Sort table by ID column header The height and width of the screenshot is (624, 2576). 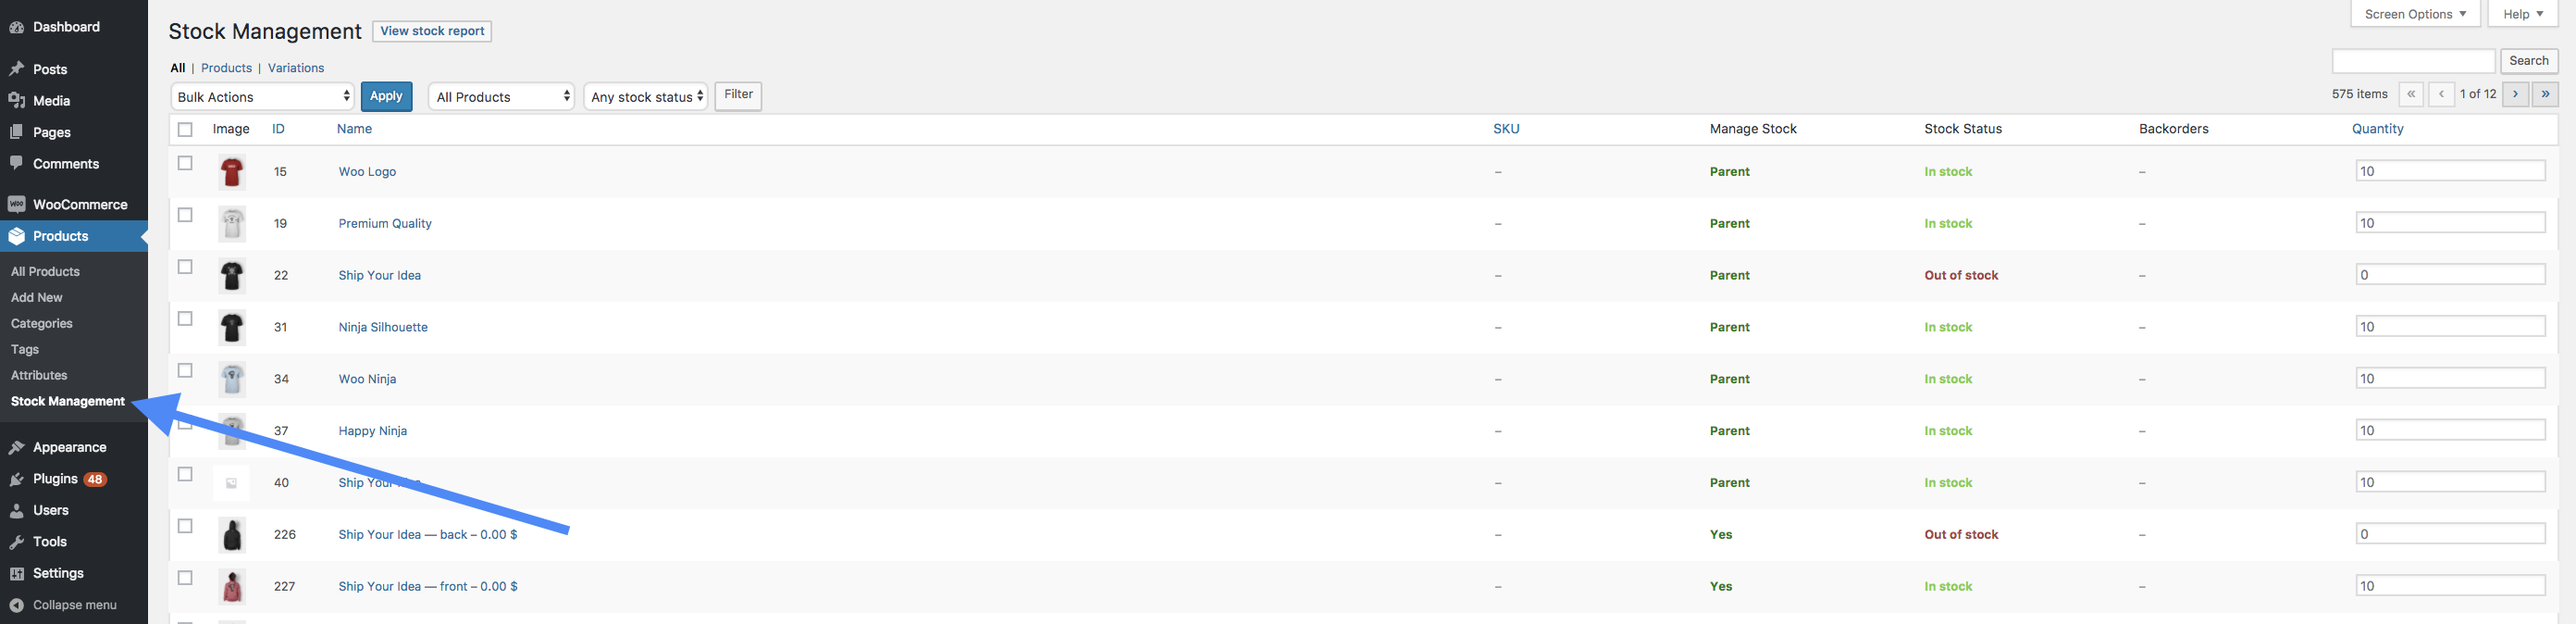tap(278, 129)
